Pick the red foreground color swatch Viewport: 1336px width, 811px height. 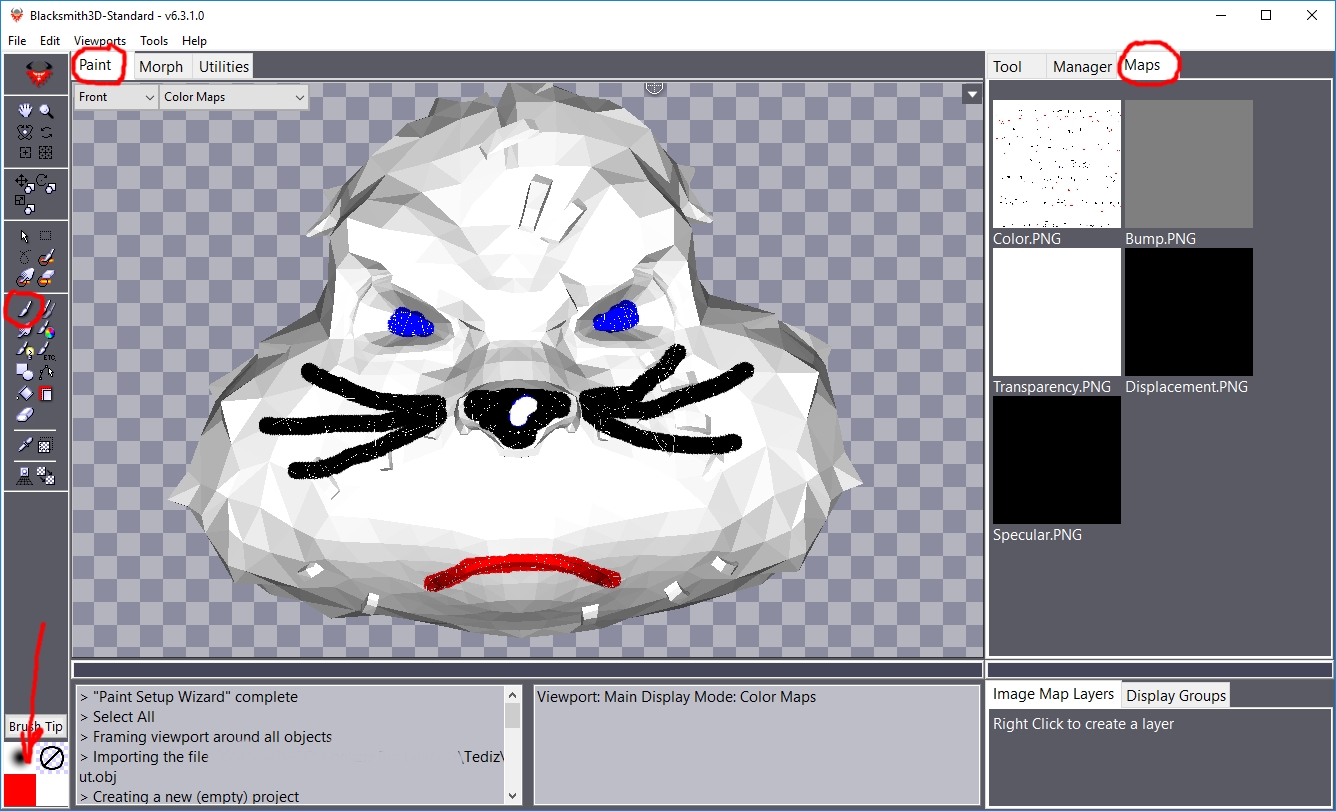click(20, 790)
